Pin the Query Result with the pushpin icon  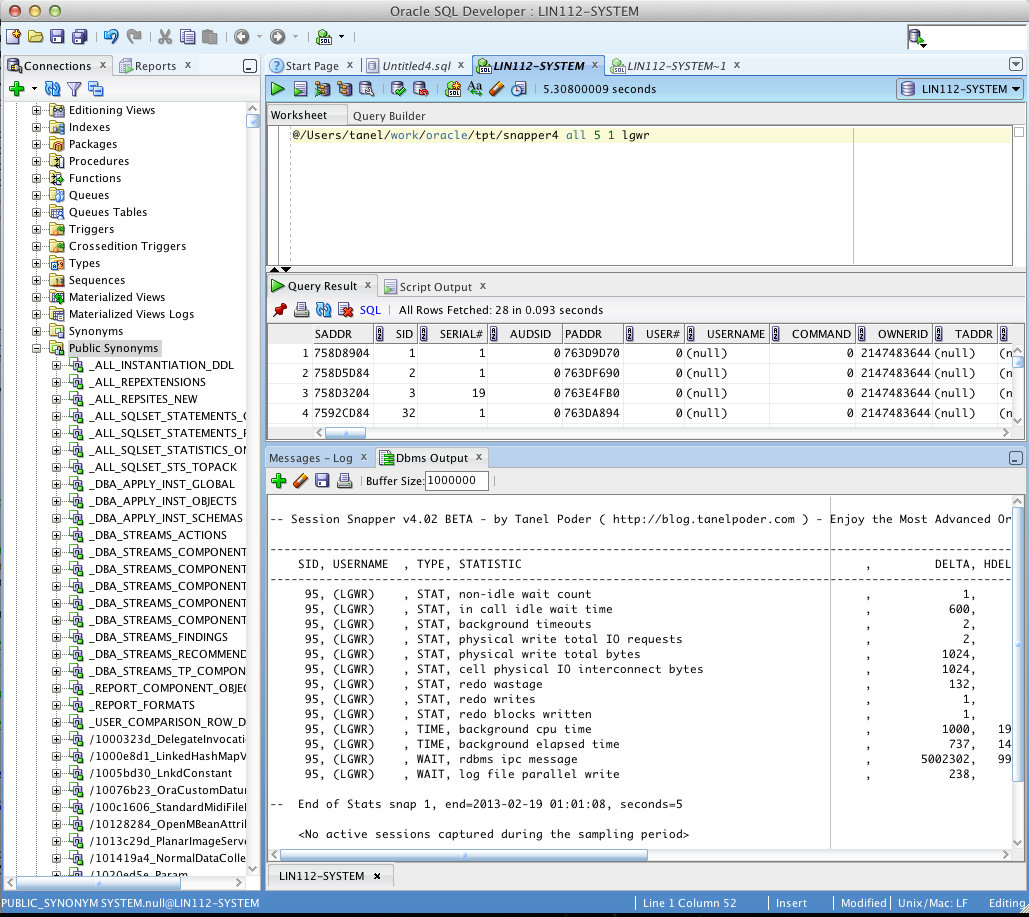coord(280,310)
